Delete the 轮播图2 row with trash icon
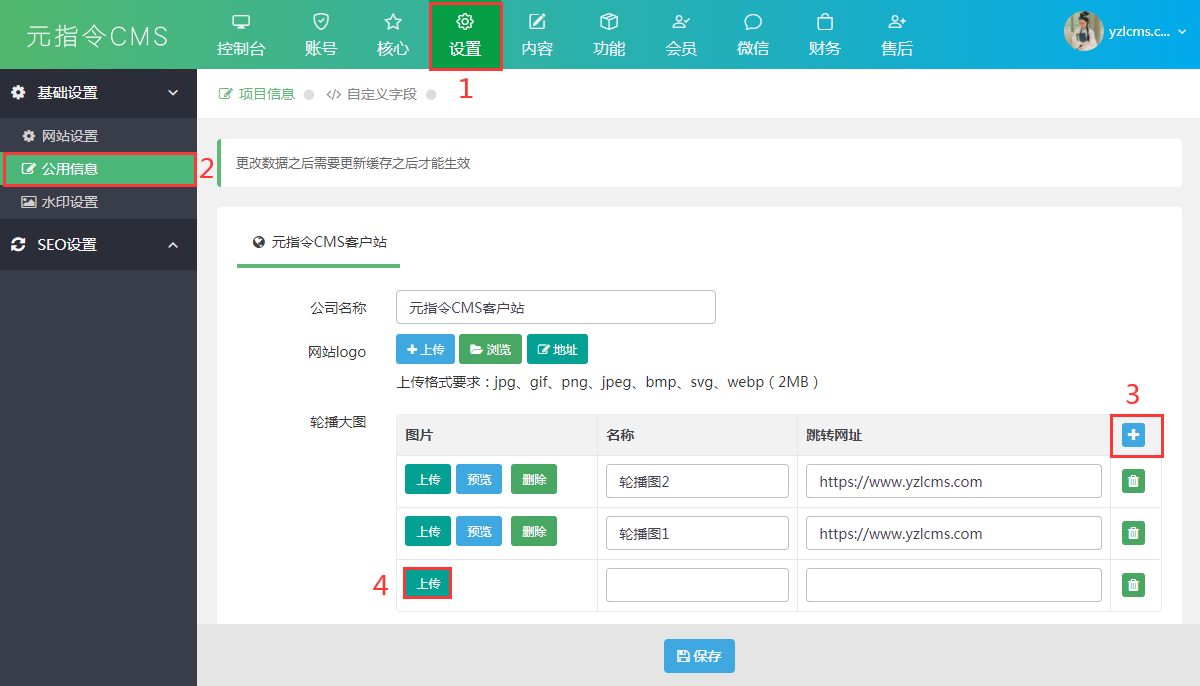Image resolution: width=1200 pixels, height=686 pixels. 1133,481
